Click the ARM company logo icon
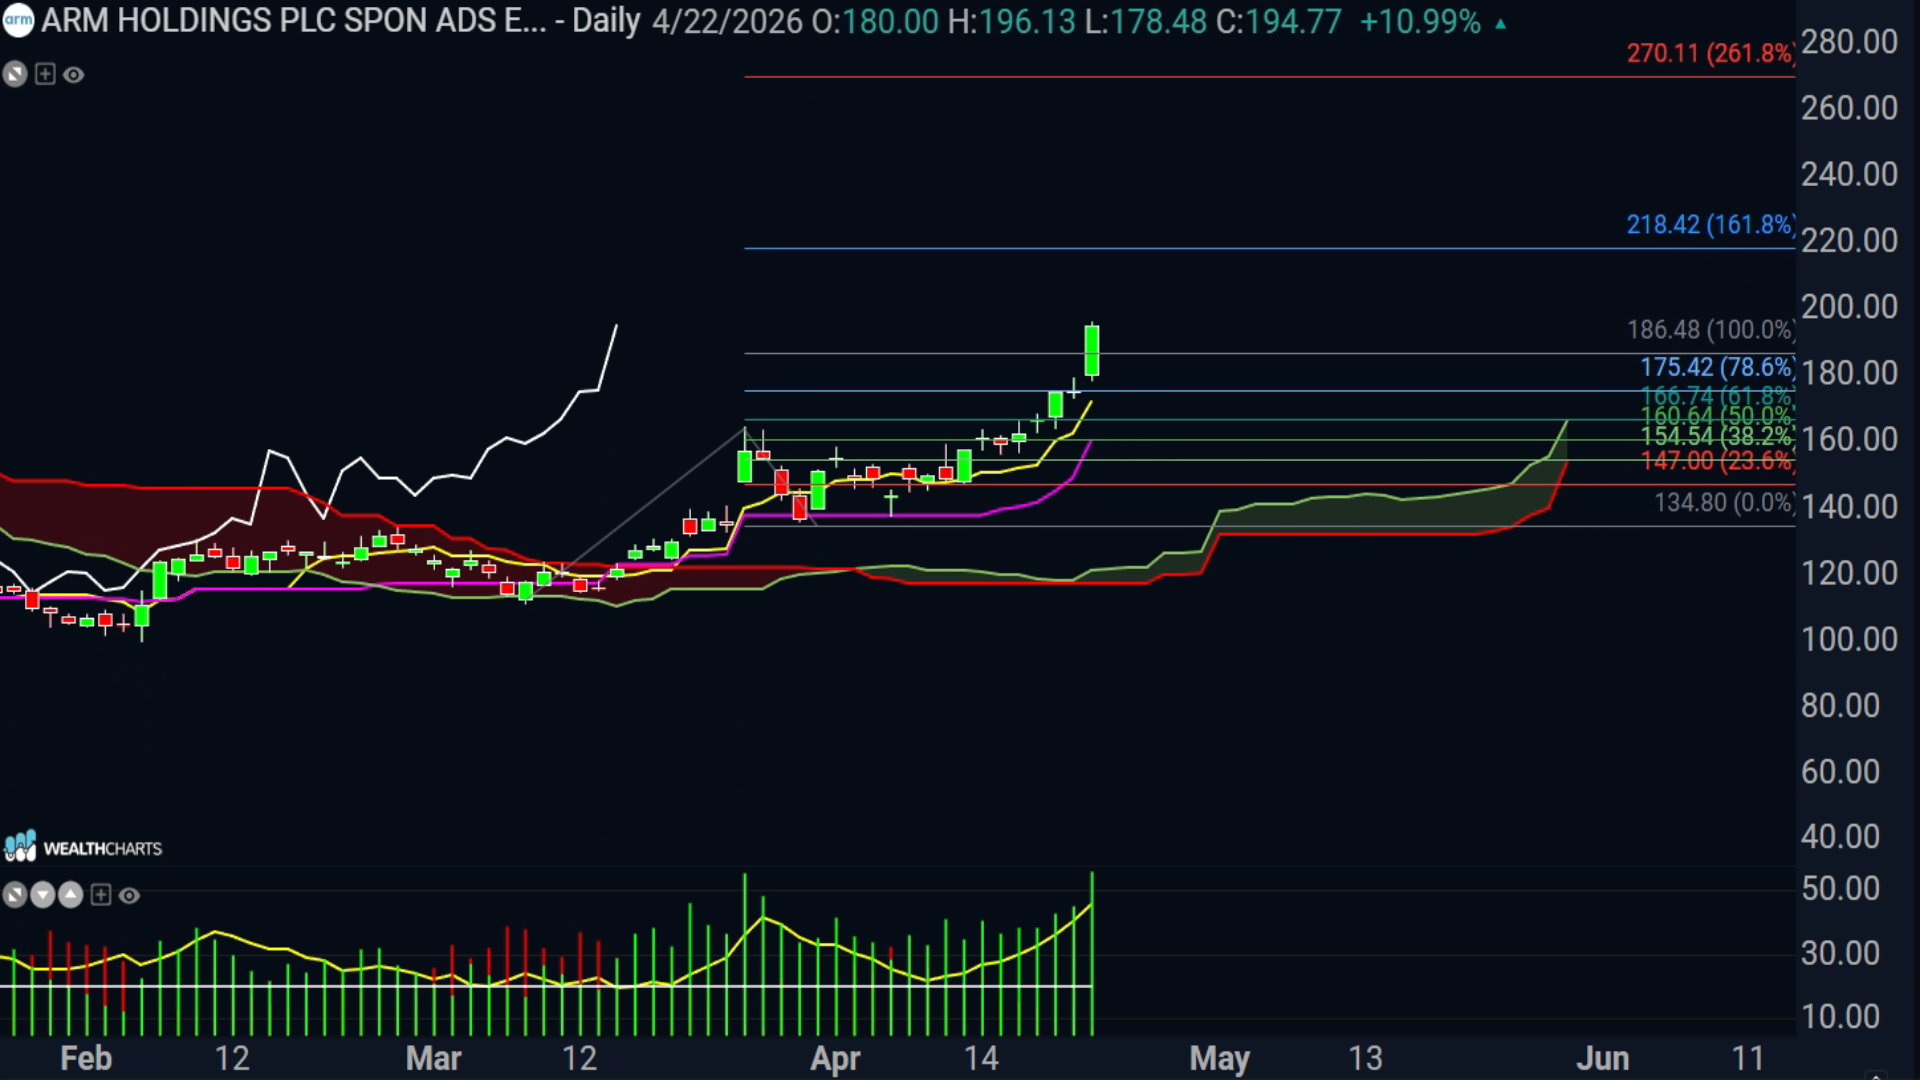This screenshot has height=1080, width=1920. pyautogui.click(x=17, y=20)
